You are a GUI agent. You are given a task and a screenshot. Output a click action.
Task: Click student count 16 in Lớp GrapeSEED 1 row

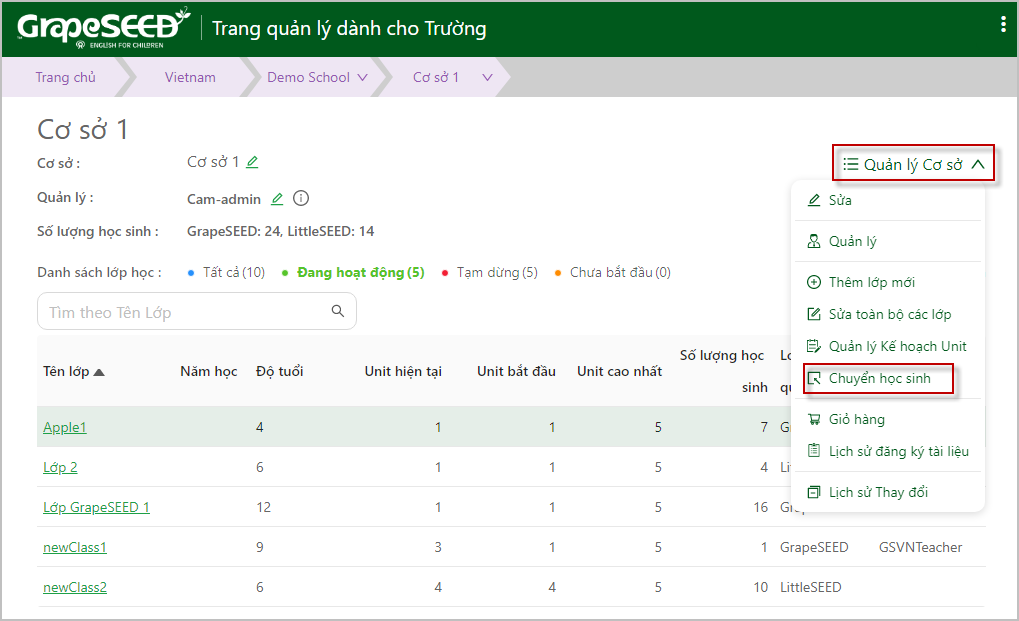[x=760, y=507]
